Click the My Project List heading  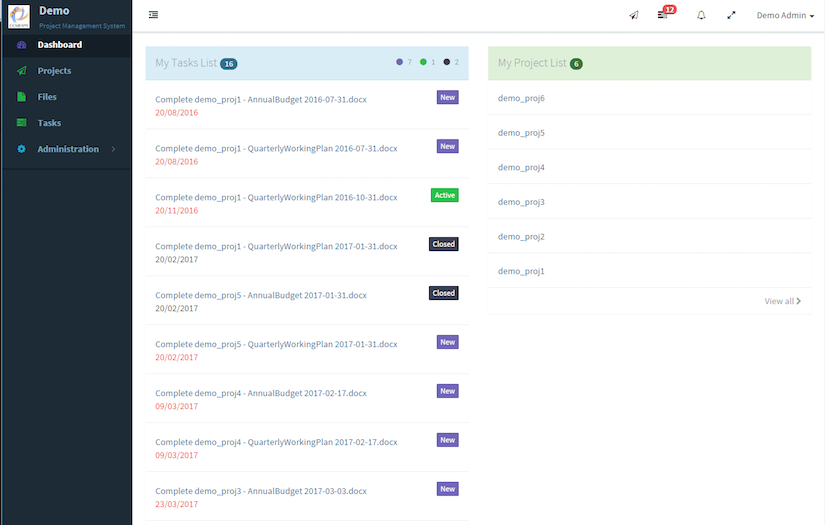click(x=532, y=63)
